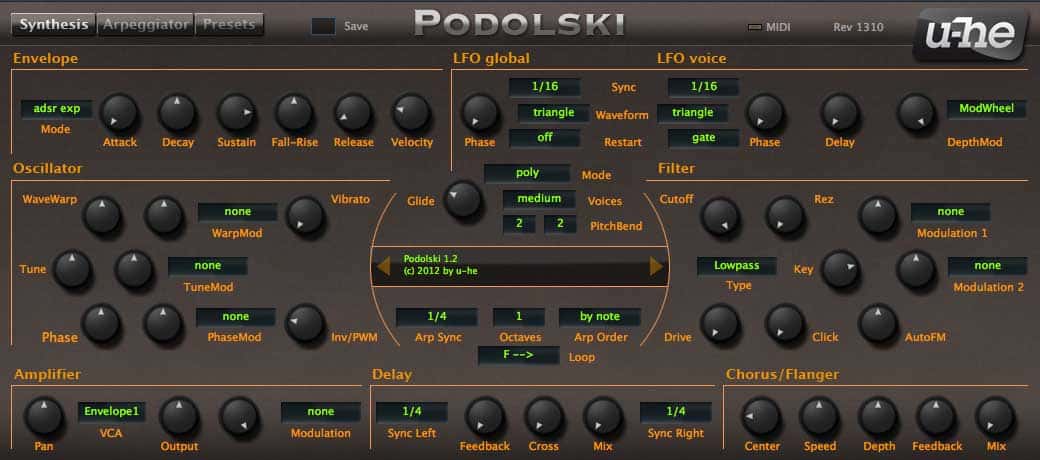Click the Glide knob
Image resolution: width=1040 pixels, height=460 pixels.
[462, 198]
